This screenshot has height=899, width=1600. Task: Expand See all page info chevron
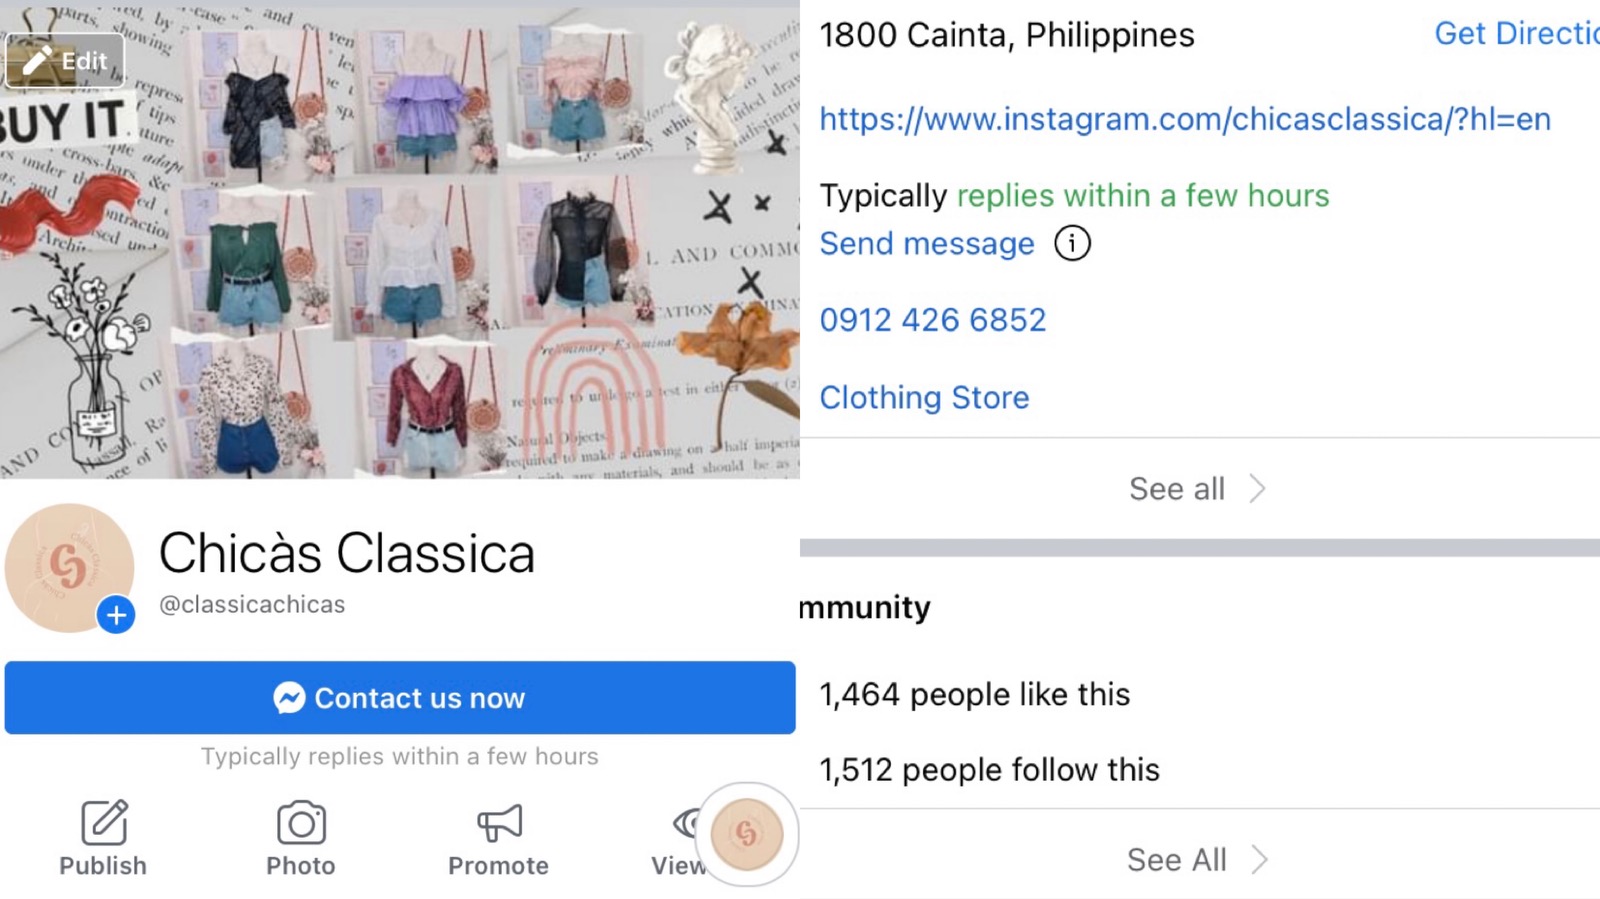(1258, 488)
